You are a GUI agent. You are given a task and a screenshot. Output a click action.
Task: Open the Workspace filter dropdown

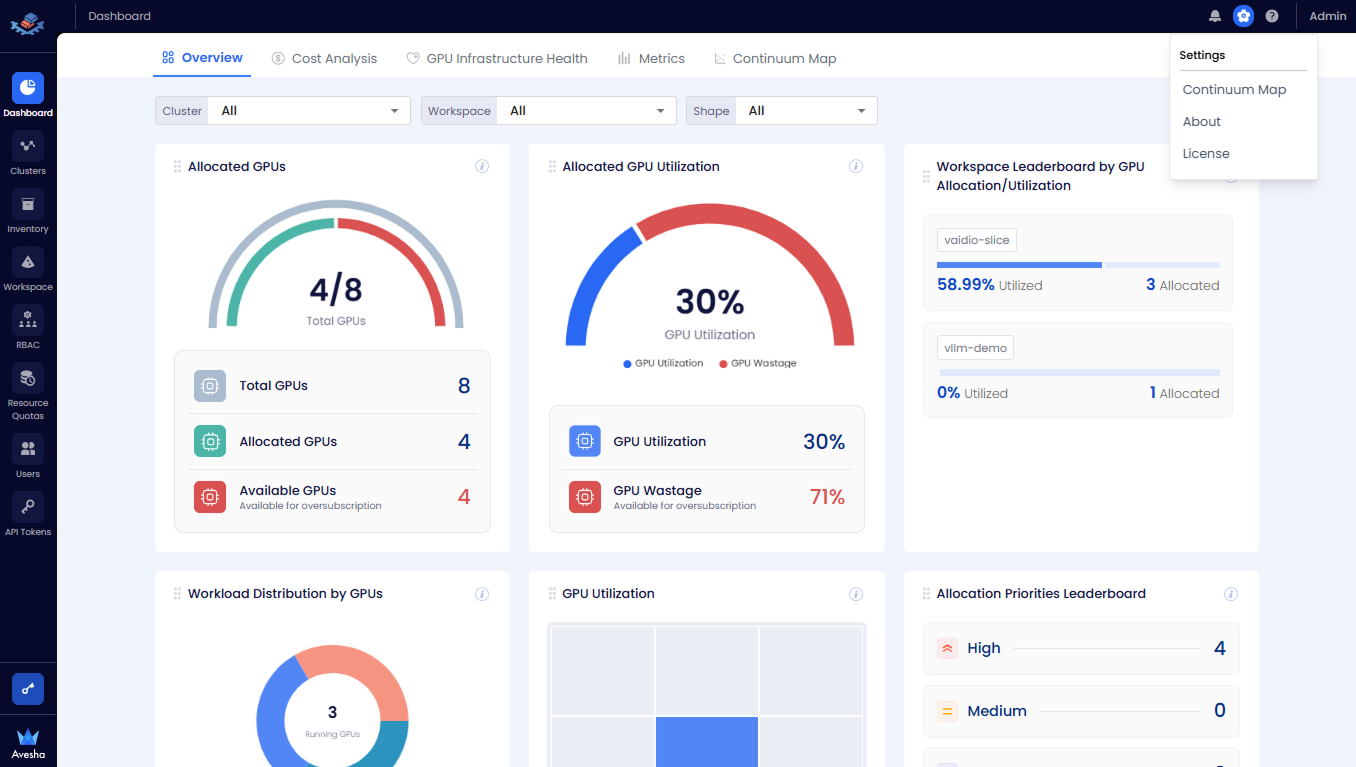coord(585,111)
